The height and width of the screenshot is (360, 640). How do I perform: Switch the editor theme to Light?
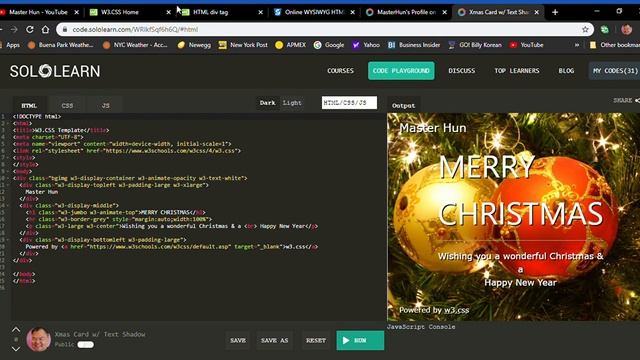click(x=292, y=103)
